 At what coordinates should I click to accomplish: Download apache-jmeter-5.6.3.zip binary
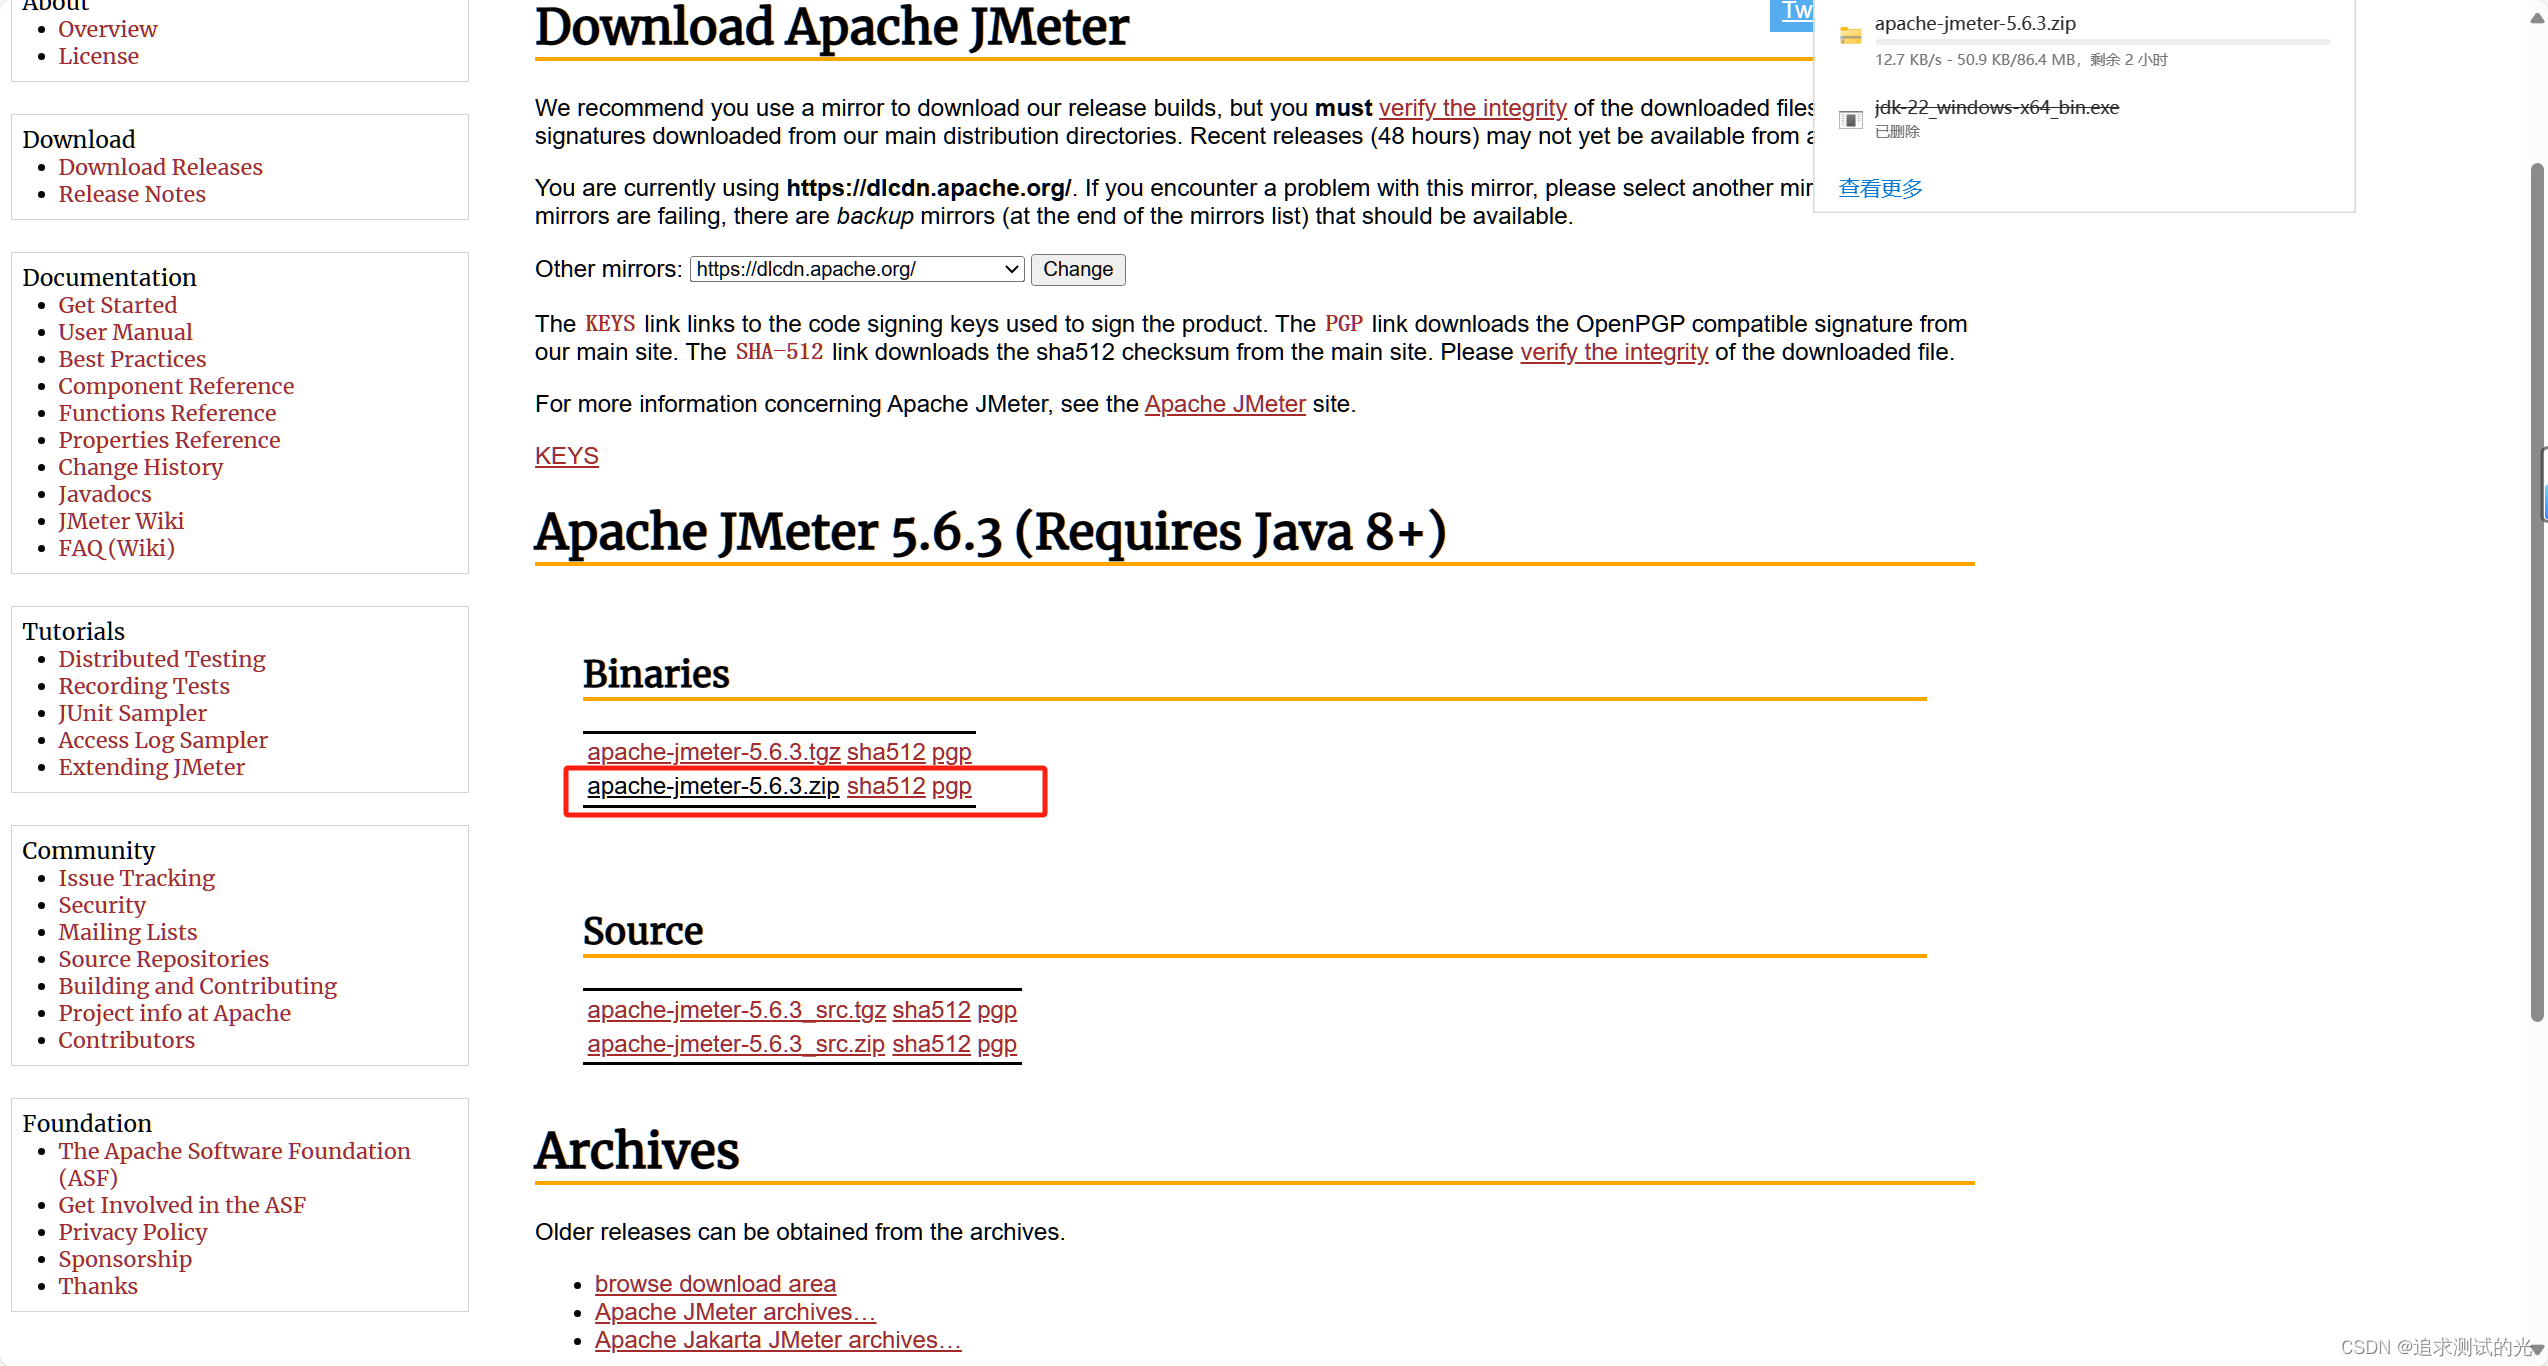tap(712, 786)
